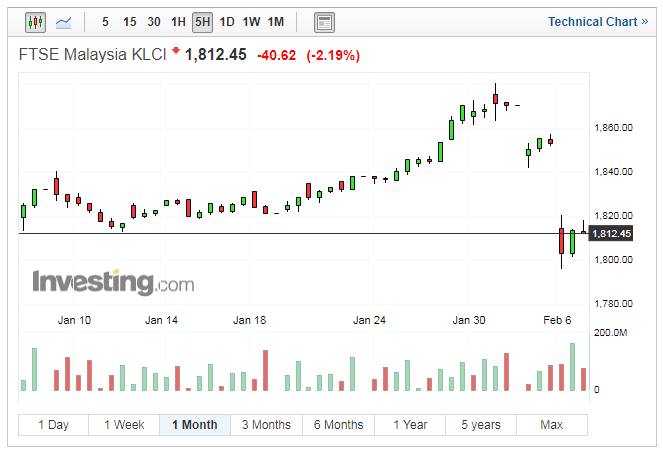The image size is (663, 451).
Task: Select the 1W interval
Action: click(251, 22)
